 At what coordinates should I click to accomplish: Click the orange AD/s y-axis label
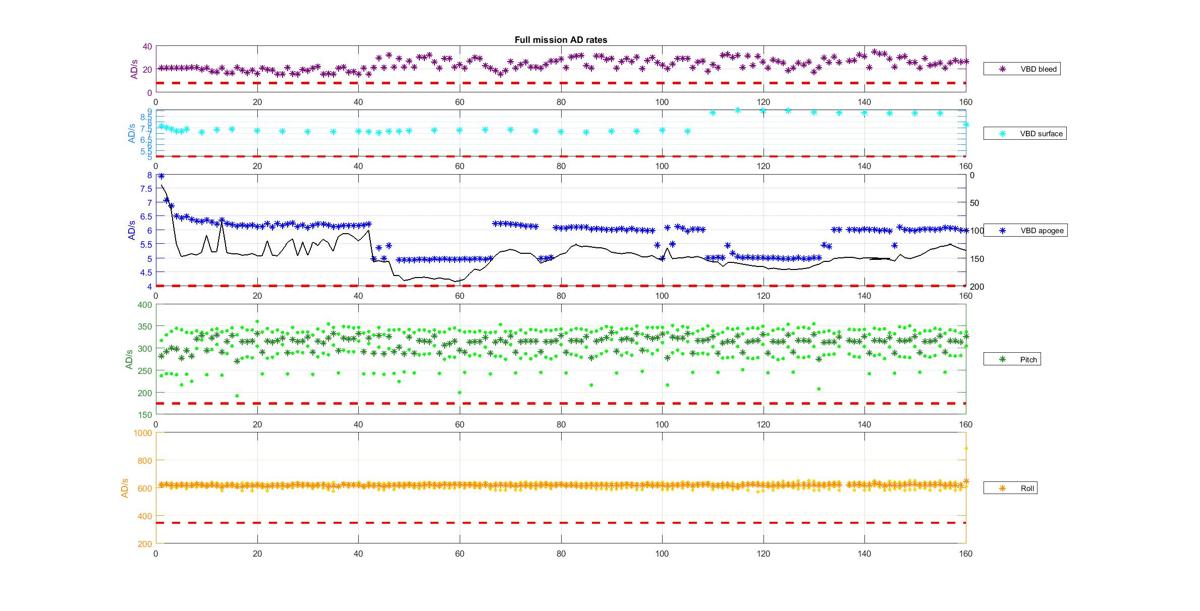point(125,488)
